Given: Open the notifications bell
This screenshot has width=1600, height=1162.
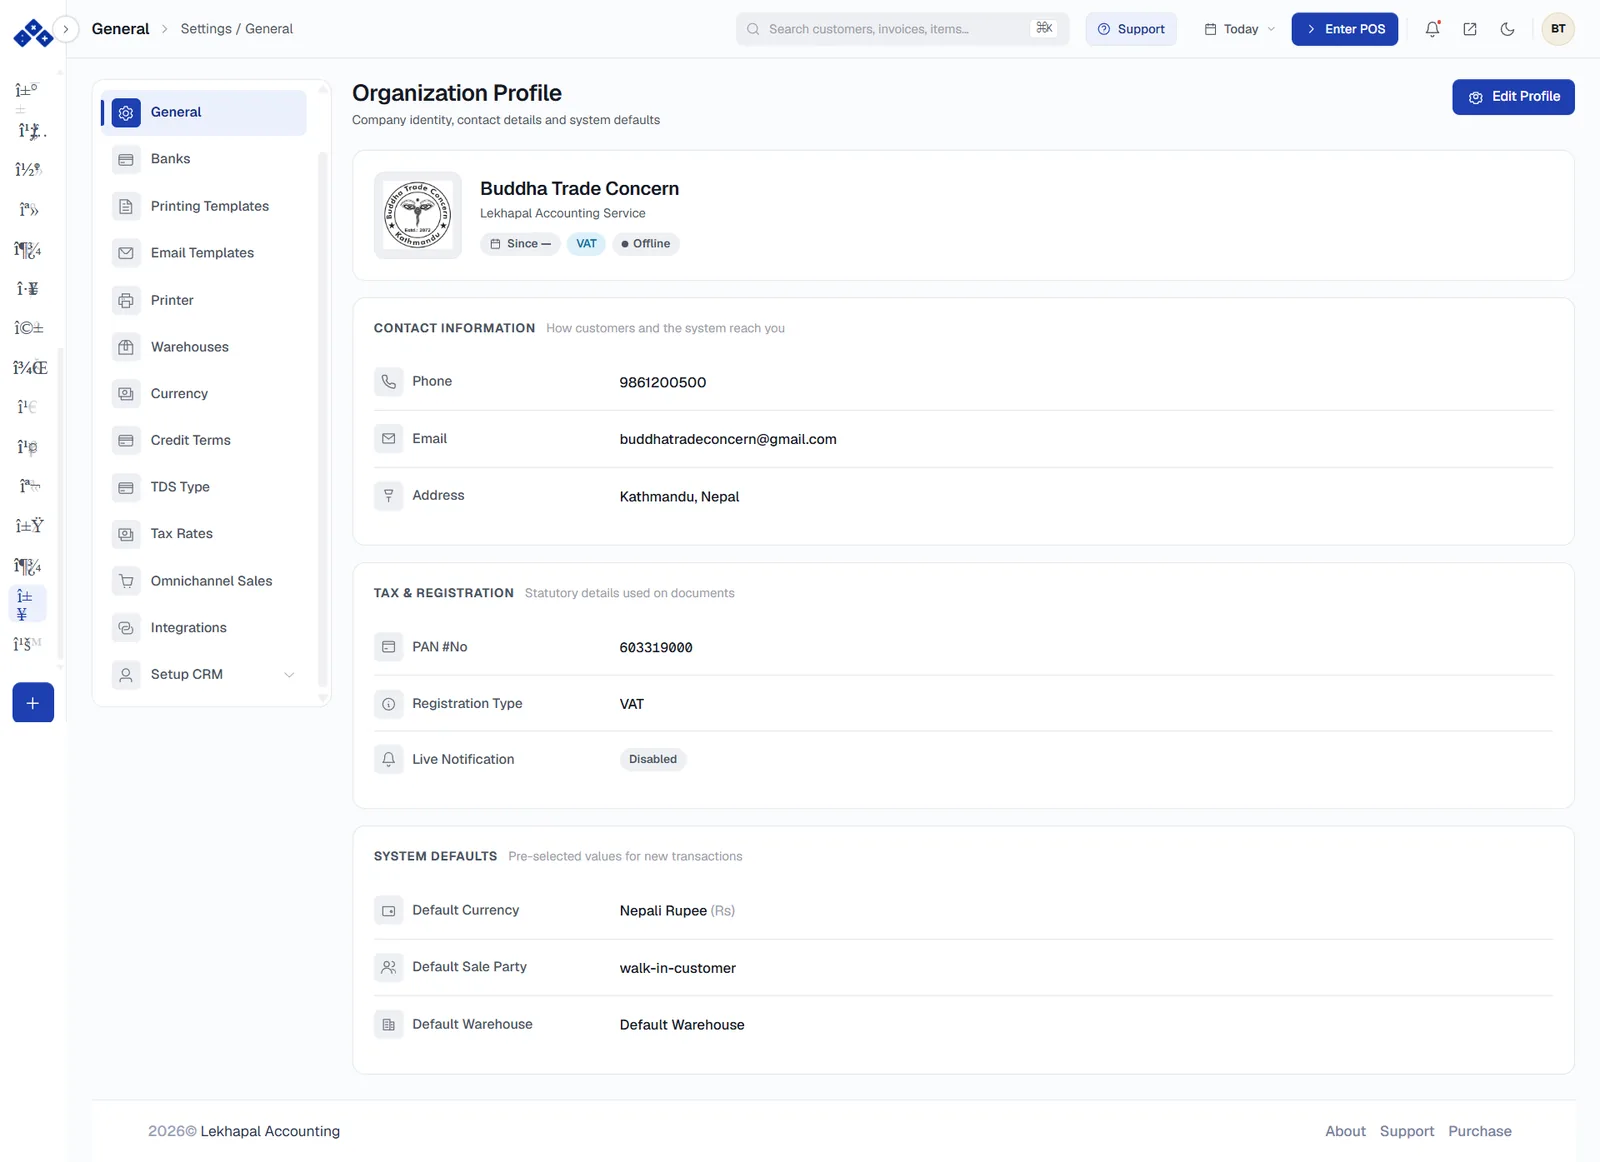Looking at the screenshot, I should [1432, 29].
